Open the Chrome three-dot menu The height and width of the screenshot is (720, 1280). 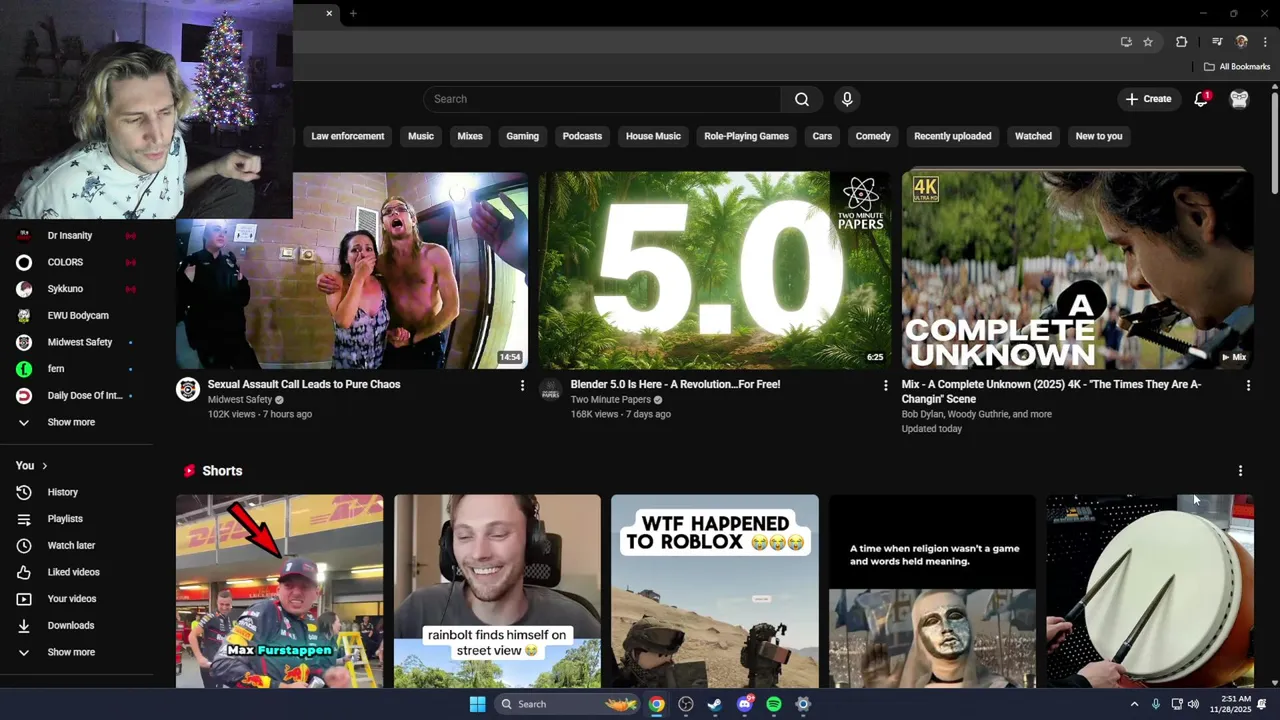pyautogui.click(x=1265, y=42)
